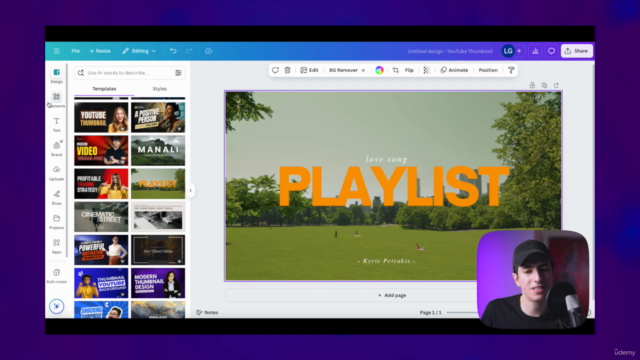640x360 pixels.
Task: Click Edit in the image toolbar
Action: pyautogui.click(x=309, y=70)
